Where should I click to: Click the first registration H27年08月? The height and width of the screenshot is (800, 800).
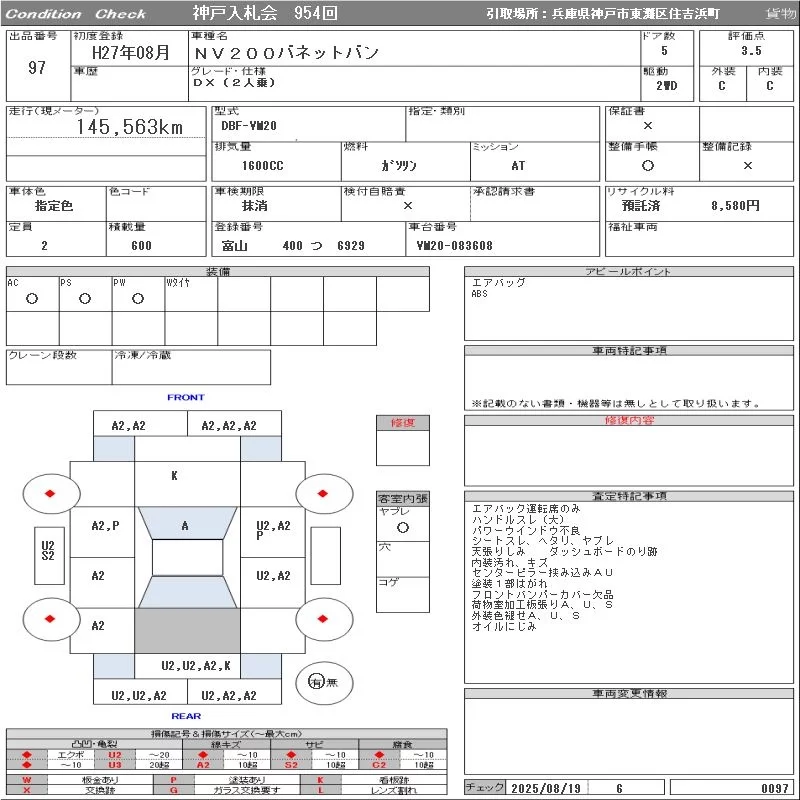pyautogui.click(x=131, y=52)
